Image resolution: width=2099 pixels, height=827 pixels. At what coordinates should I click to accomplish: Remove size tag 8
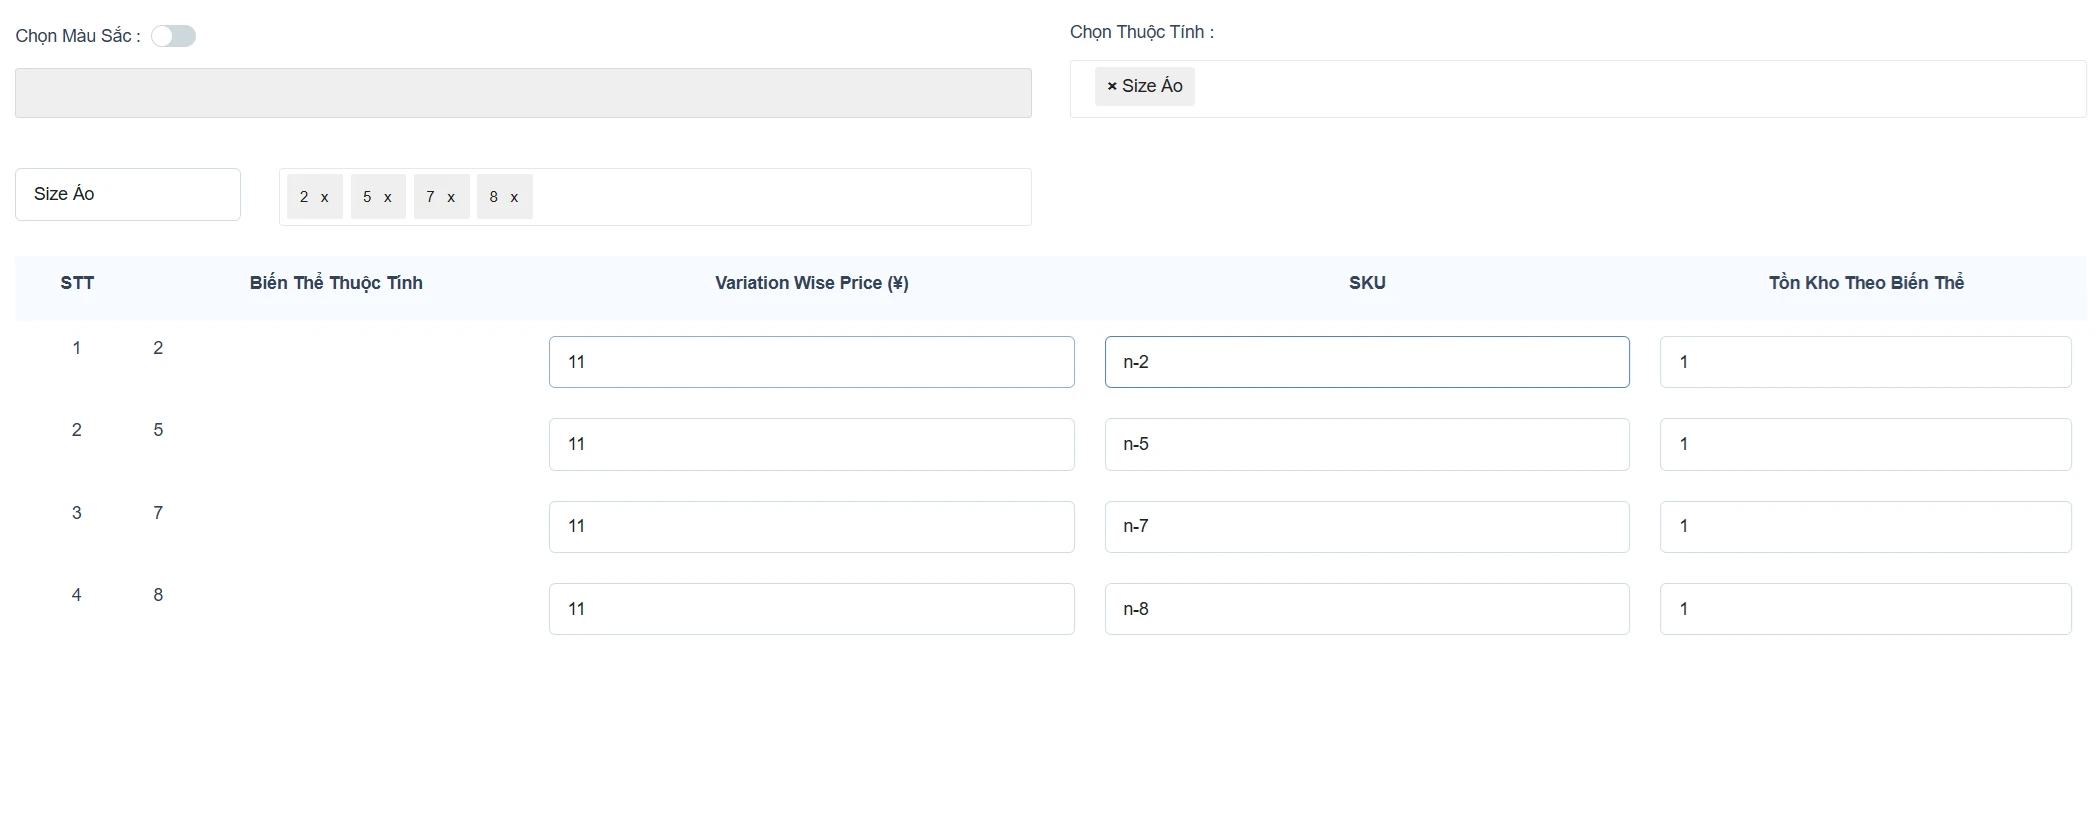pyautogui.click(x=514, y=198)
